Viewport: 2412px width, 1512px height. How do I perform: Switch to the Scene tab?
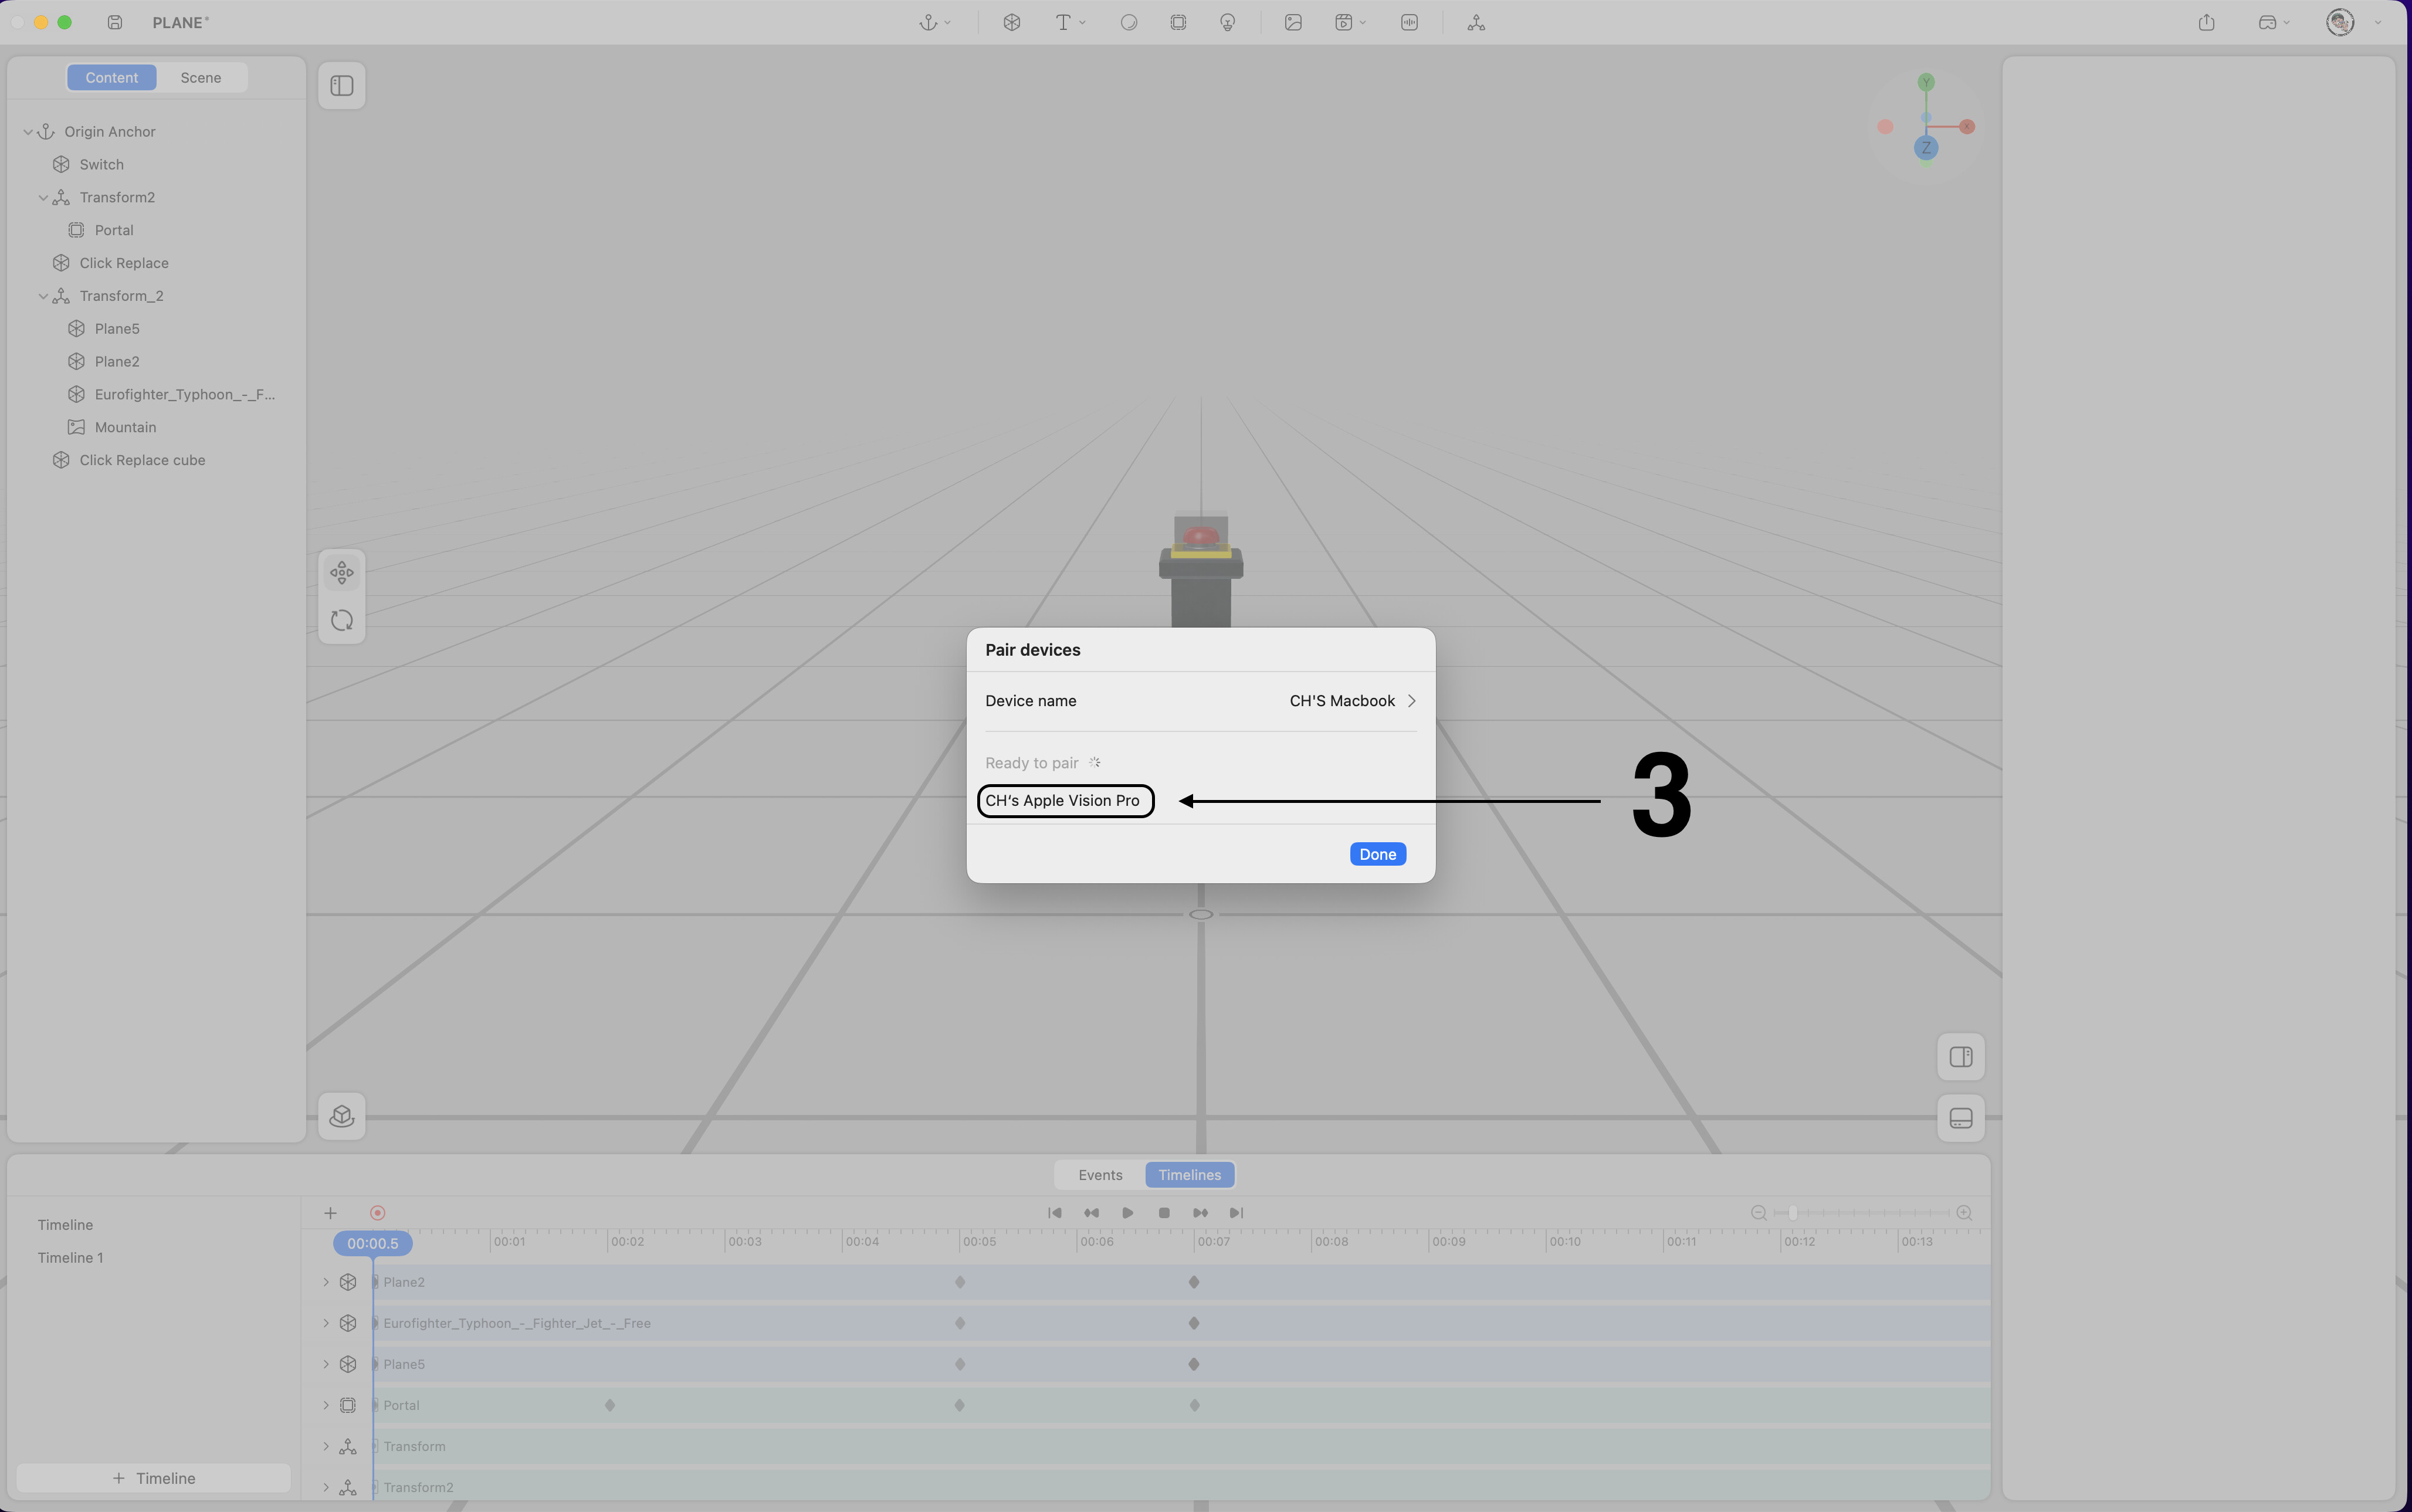pyautogui.click(x=201, y=78)
